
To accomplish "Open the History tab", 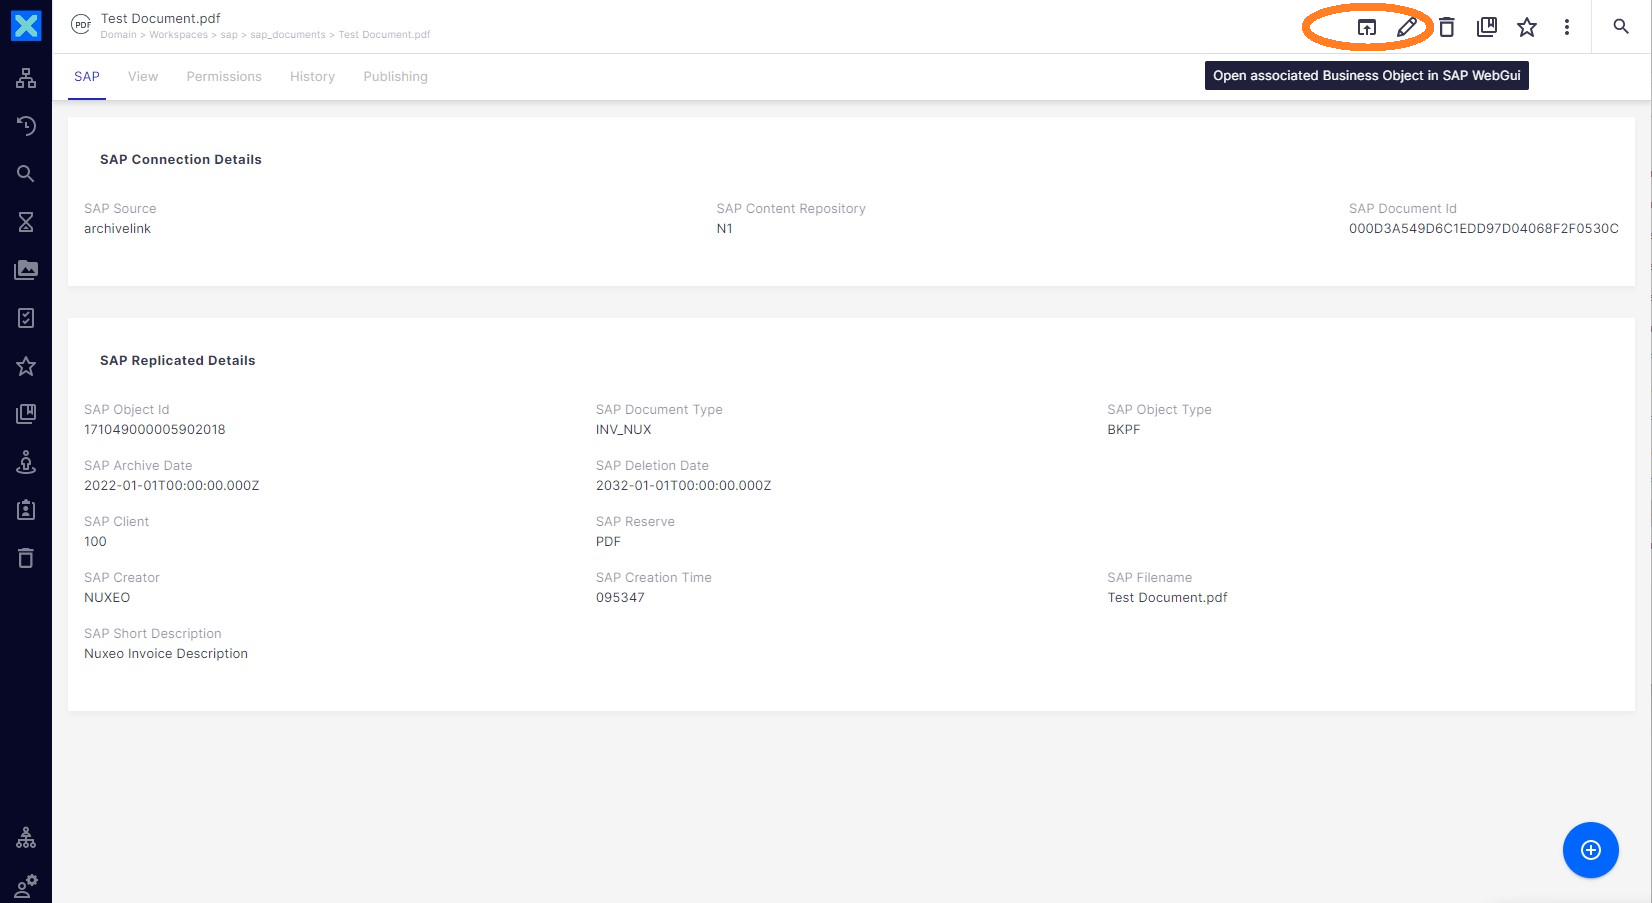I will coord(312,77).
